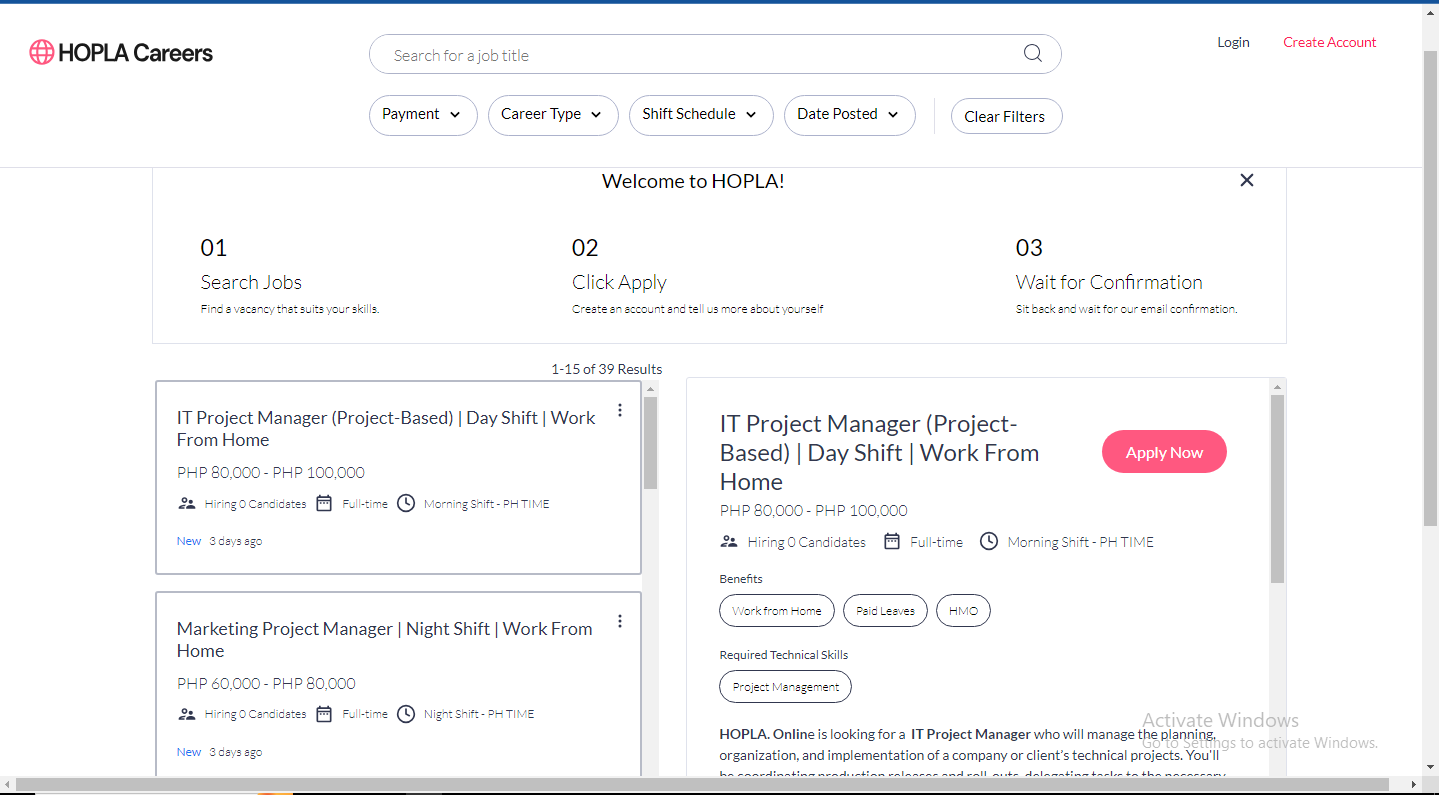Select the Project Management skill chip
Image resolution: width=1439 pixels, height=795 pixels.
tap(785, 687)
